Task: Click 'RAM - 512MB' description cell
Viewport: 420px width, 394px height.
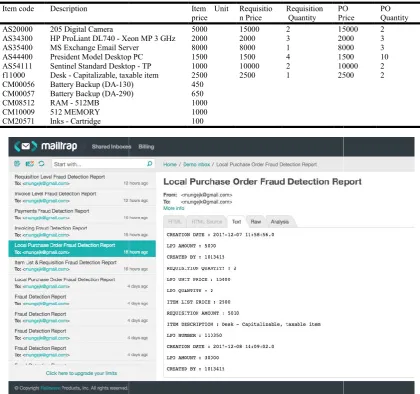Action: click(x=75, y=103)
